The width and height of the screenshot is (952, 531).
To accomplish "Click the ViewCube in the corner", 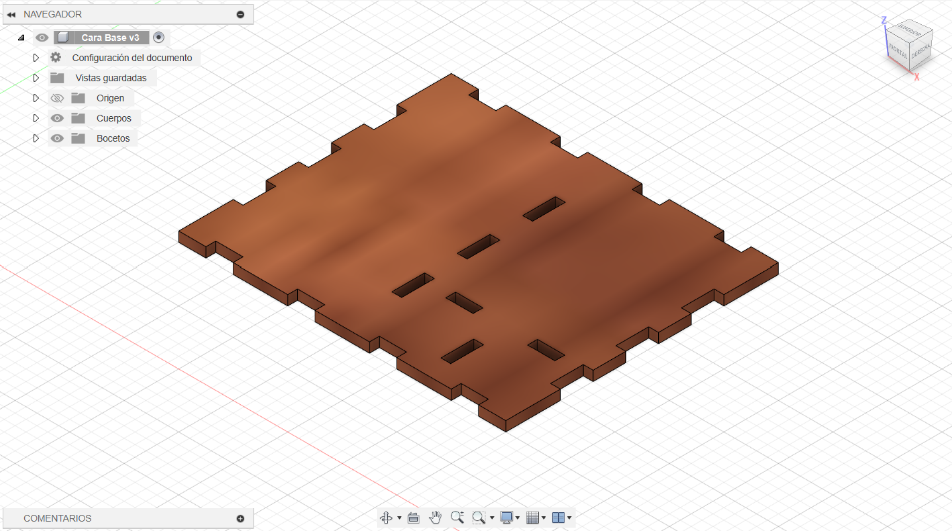I will pyautogui.click(x=909, y=44).
